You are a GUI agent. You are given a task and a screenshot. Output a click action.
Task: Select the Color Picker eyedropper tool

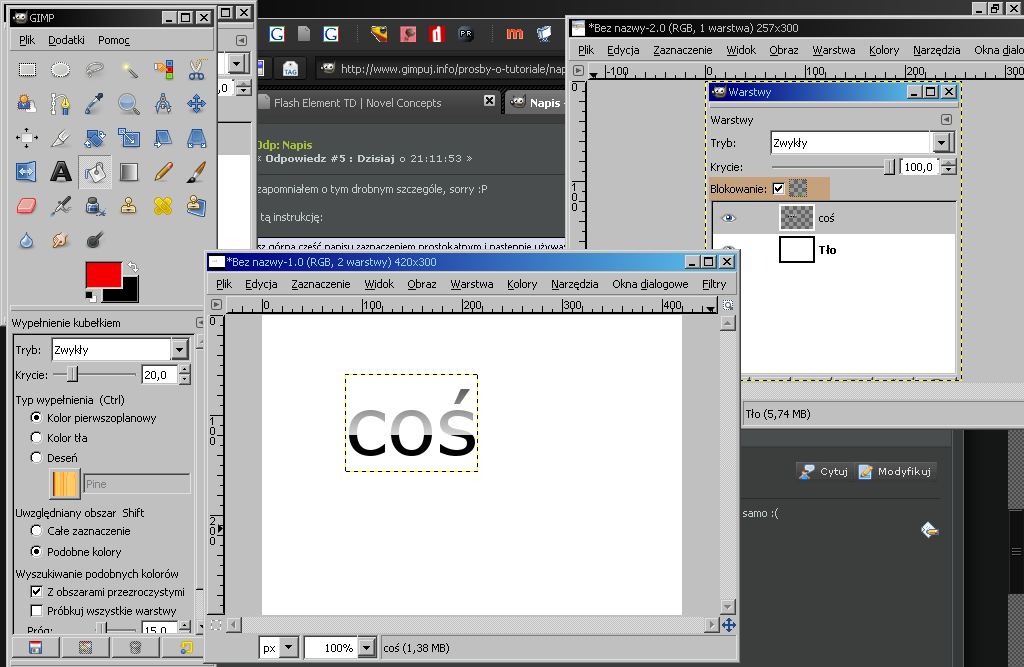pyautogui.click(x=95, y=103)
